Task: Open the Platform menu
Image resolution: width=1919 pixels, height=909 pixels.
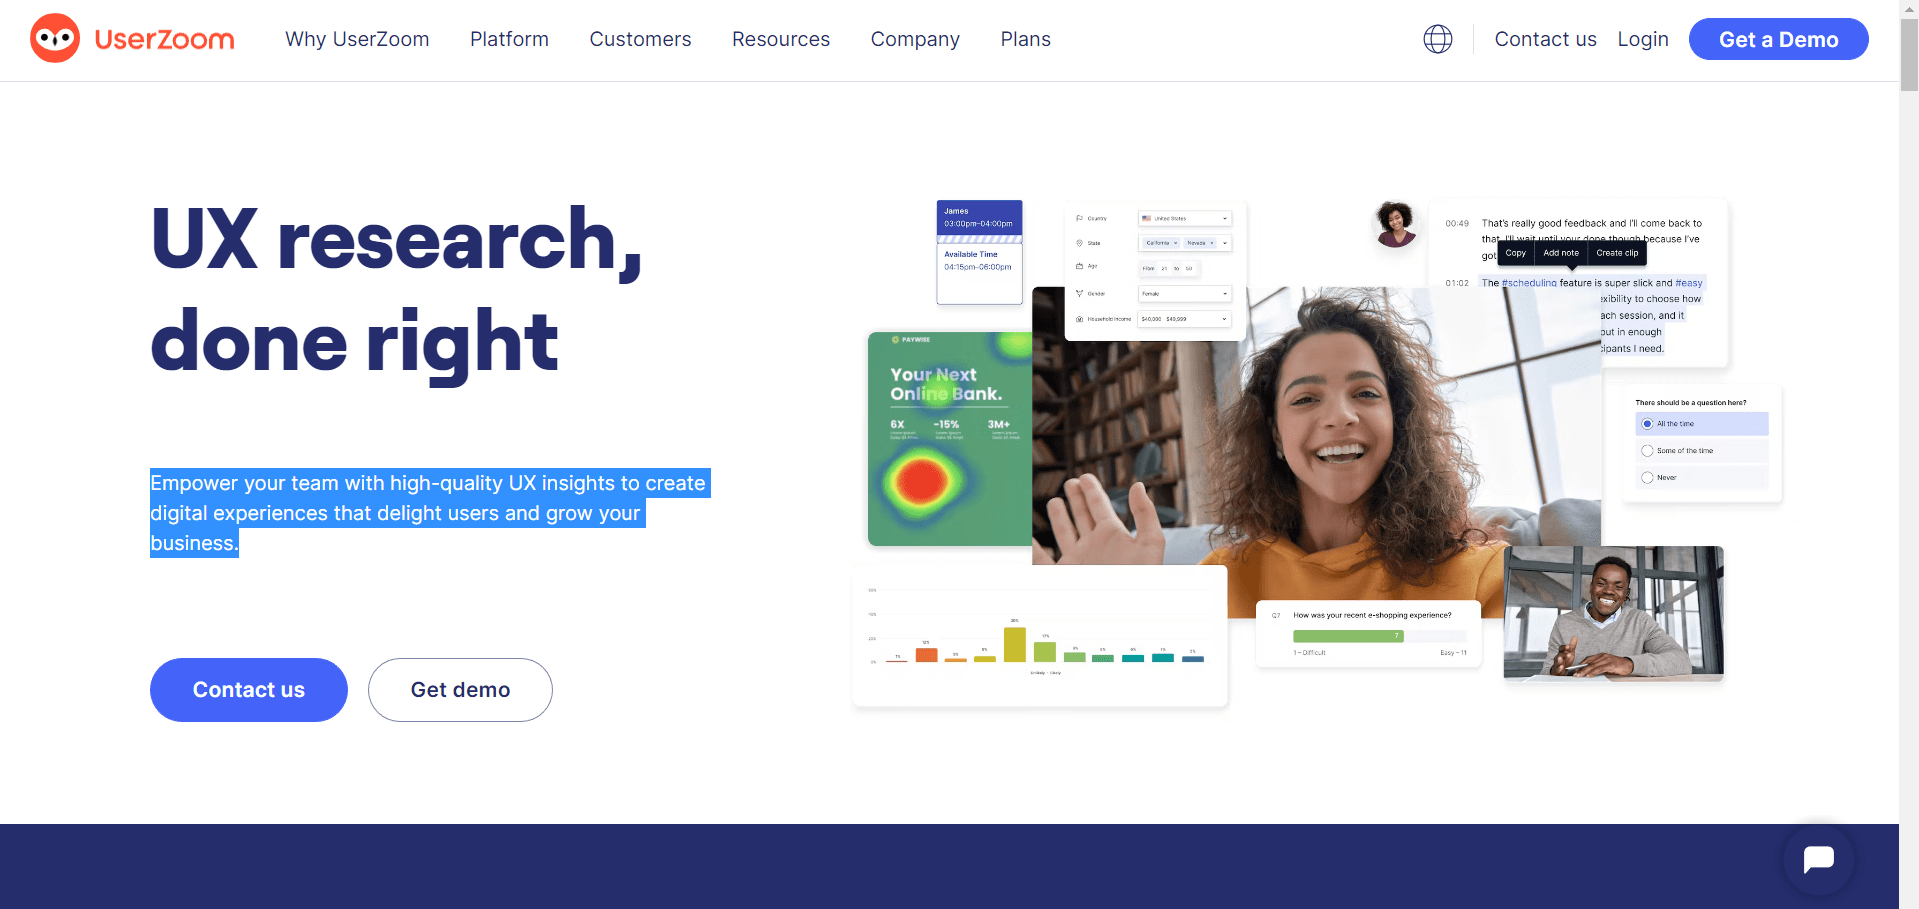Action: pyautogui.click(x=509, y=39)
